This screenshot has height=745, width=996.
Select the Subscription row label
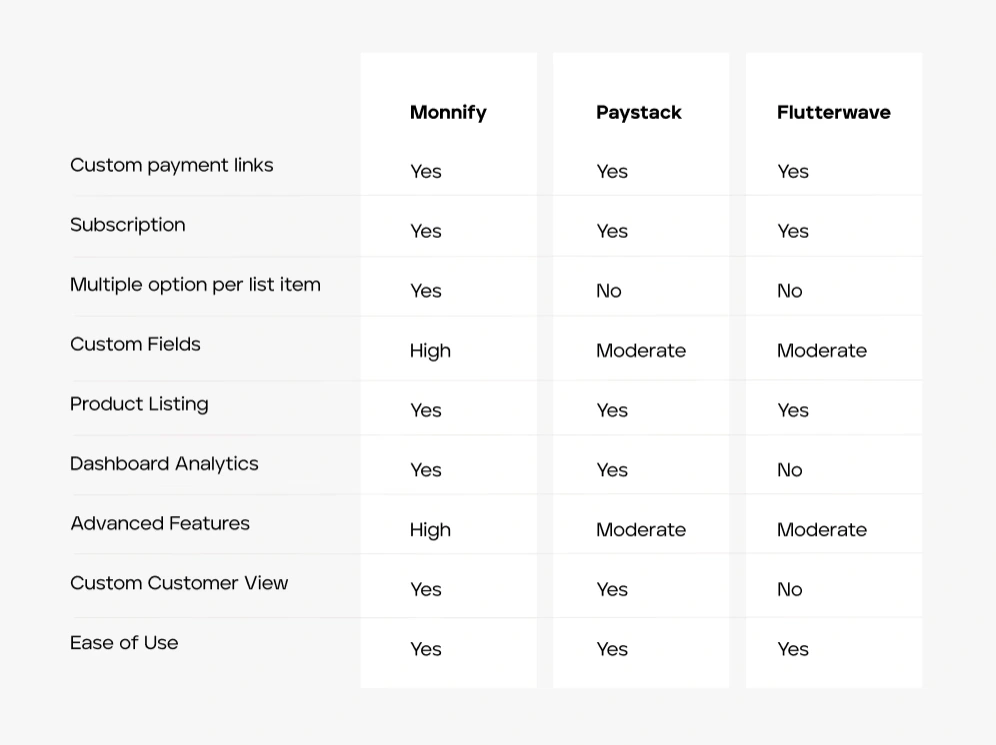(128, 225)
